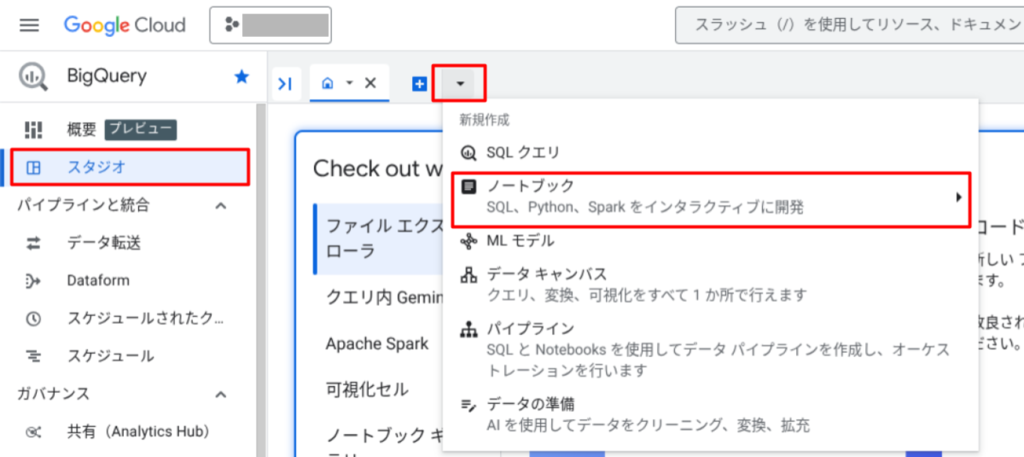This screenshot has width=1024, height=457.
Task: Select 可視化セル list item
Action: click(367, 390)
